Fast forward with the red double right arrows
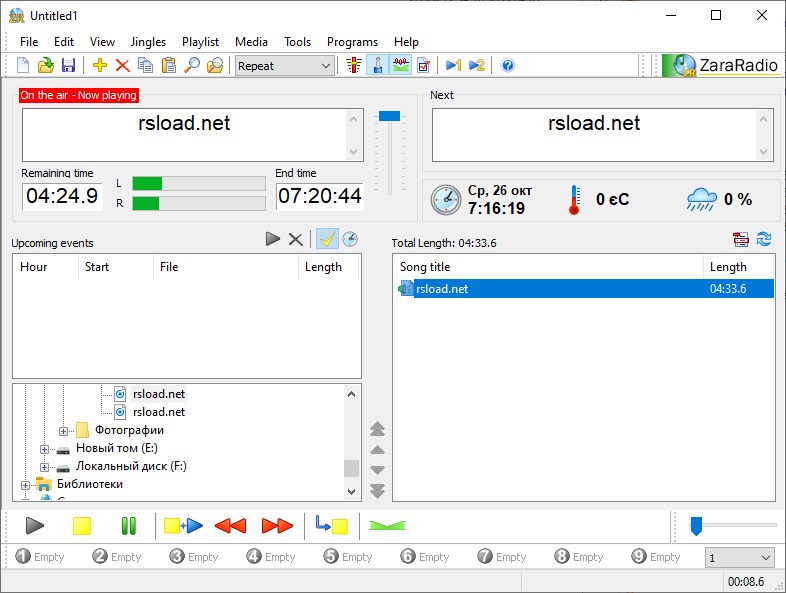The height and width of the screenshot is (593, 786). tap(278, 526)
